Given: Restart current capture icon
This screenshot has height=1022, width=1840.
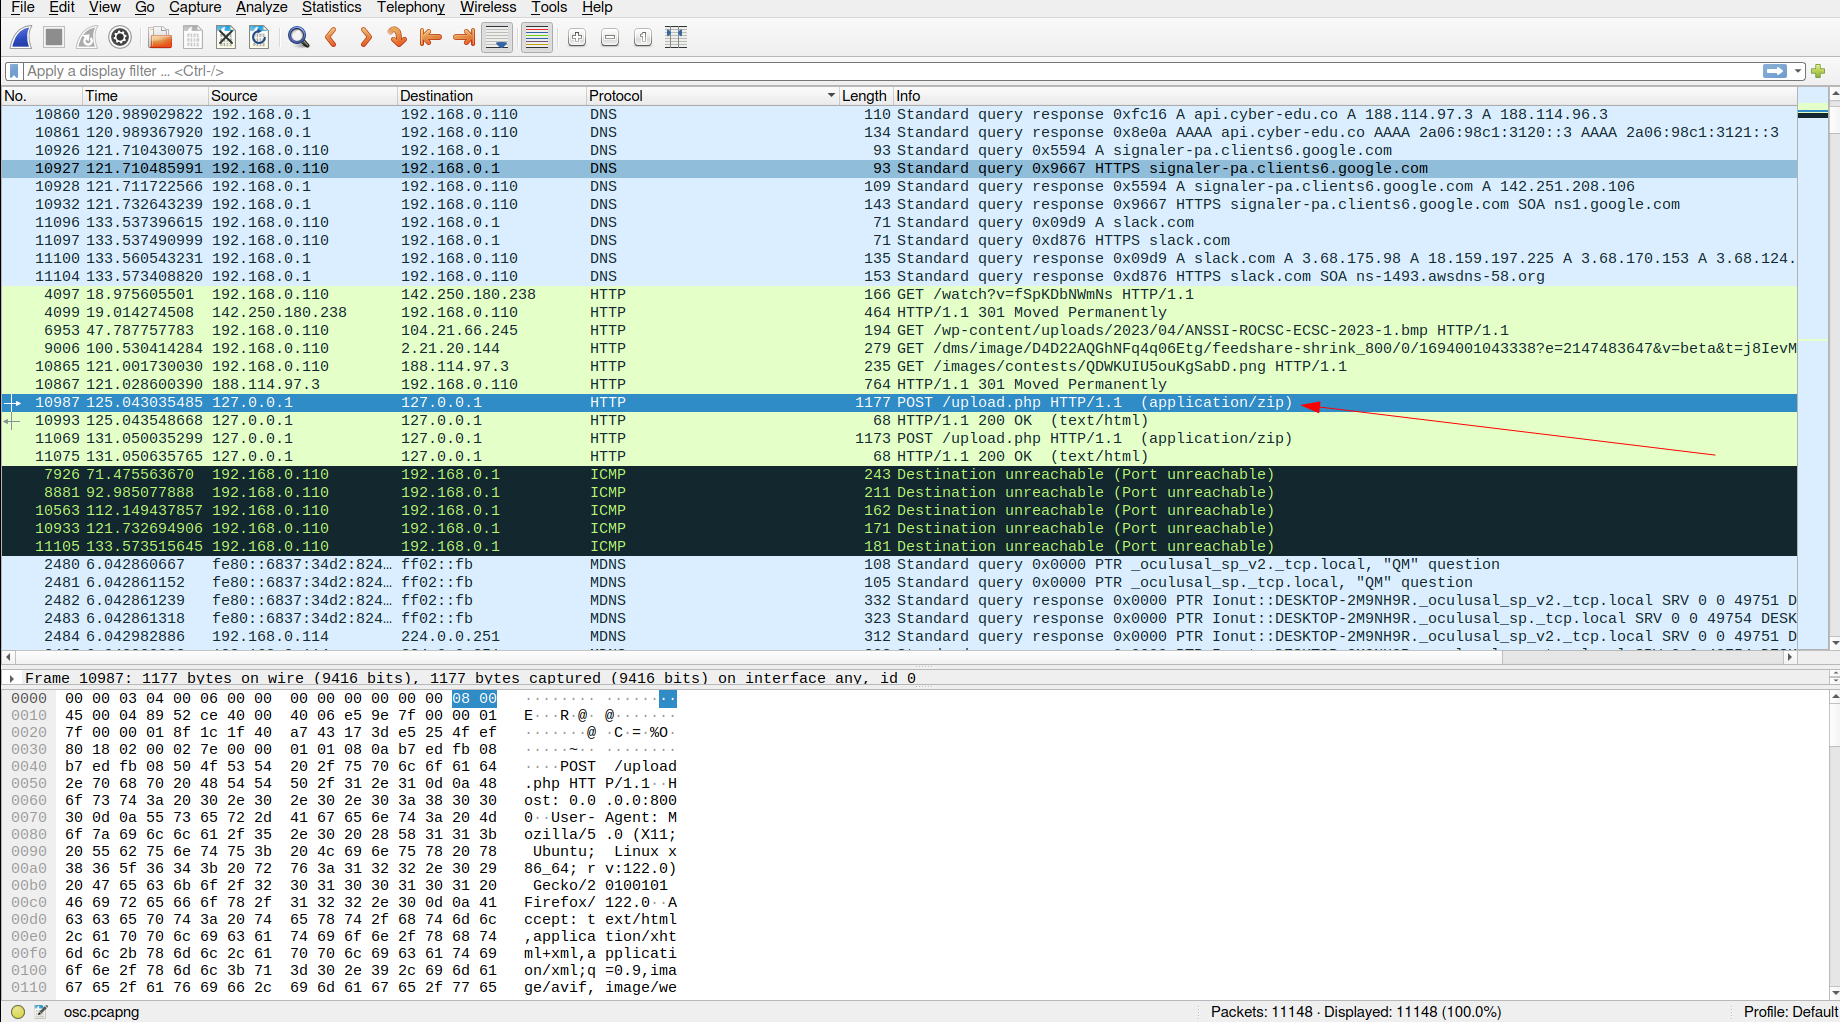Looking at the screenshot, I should click(x=87, y=38).
